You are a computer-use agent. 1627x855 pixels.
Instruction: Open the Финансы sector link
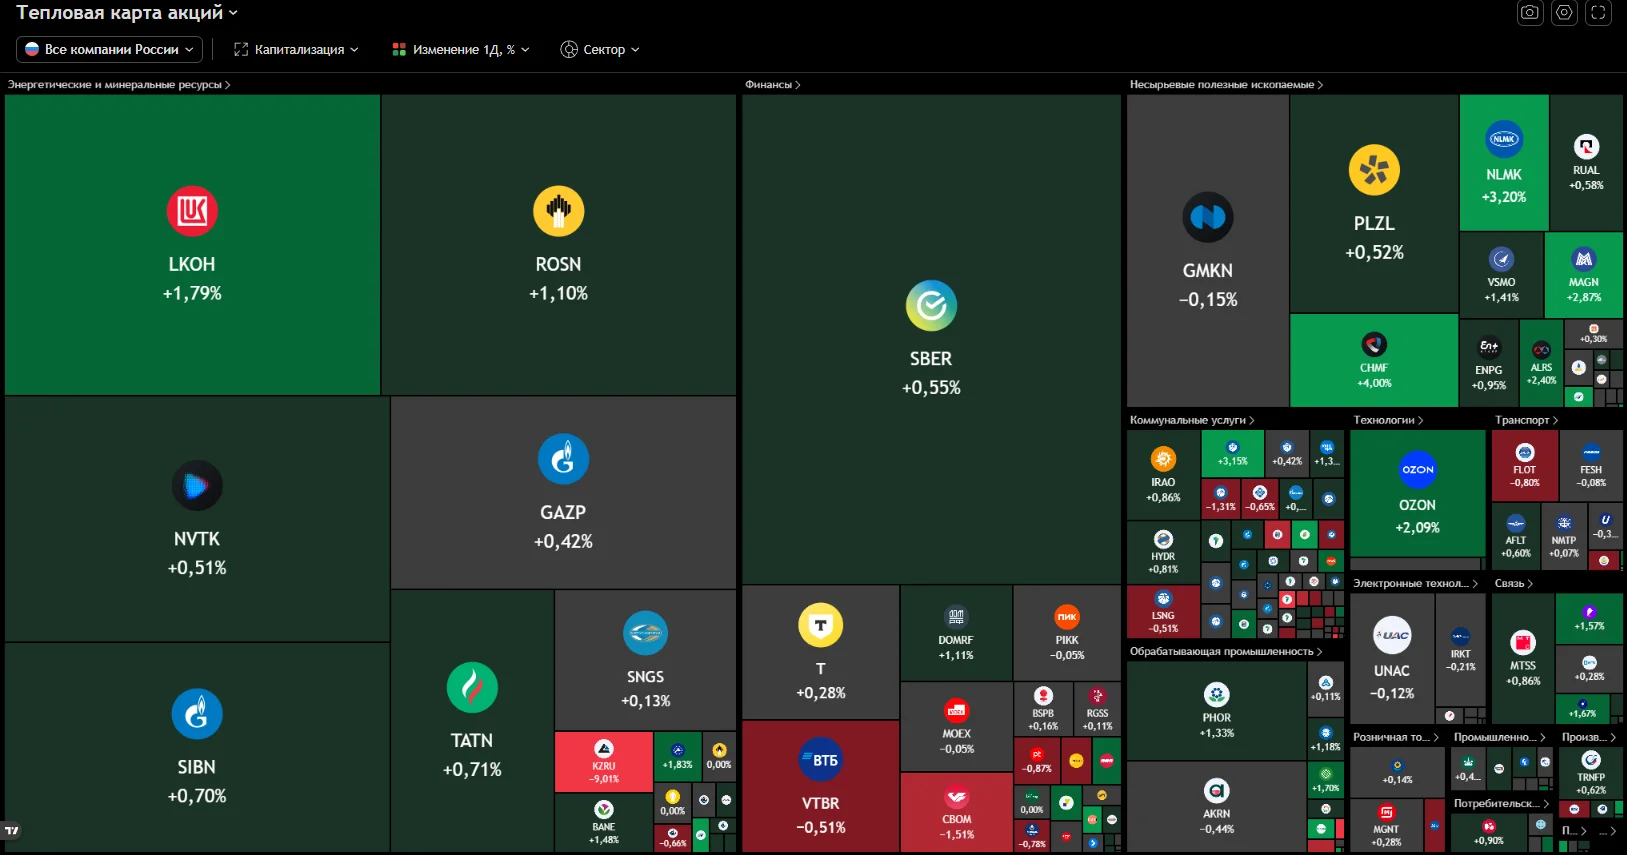[772, 85]
